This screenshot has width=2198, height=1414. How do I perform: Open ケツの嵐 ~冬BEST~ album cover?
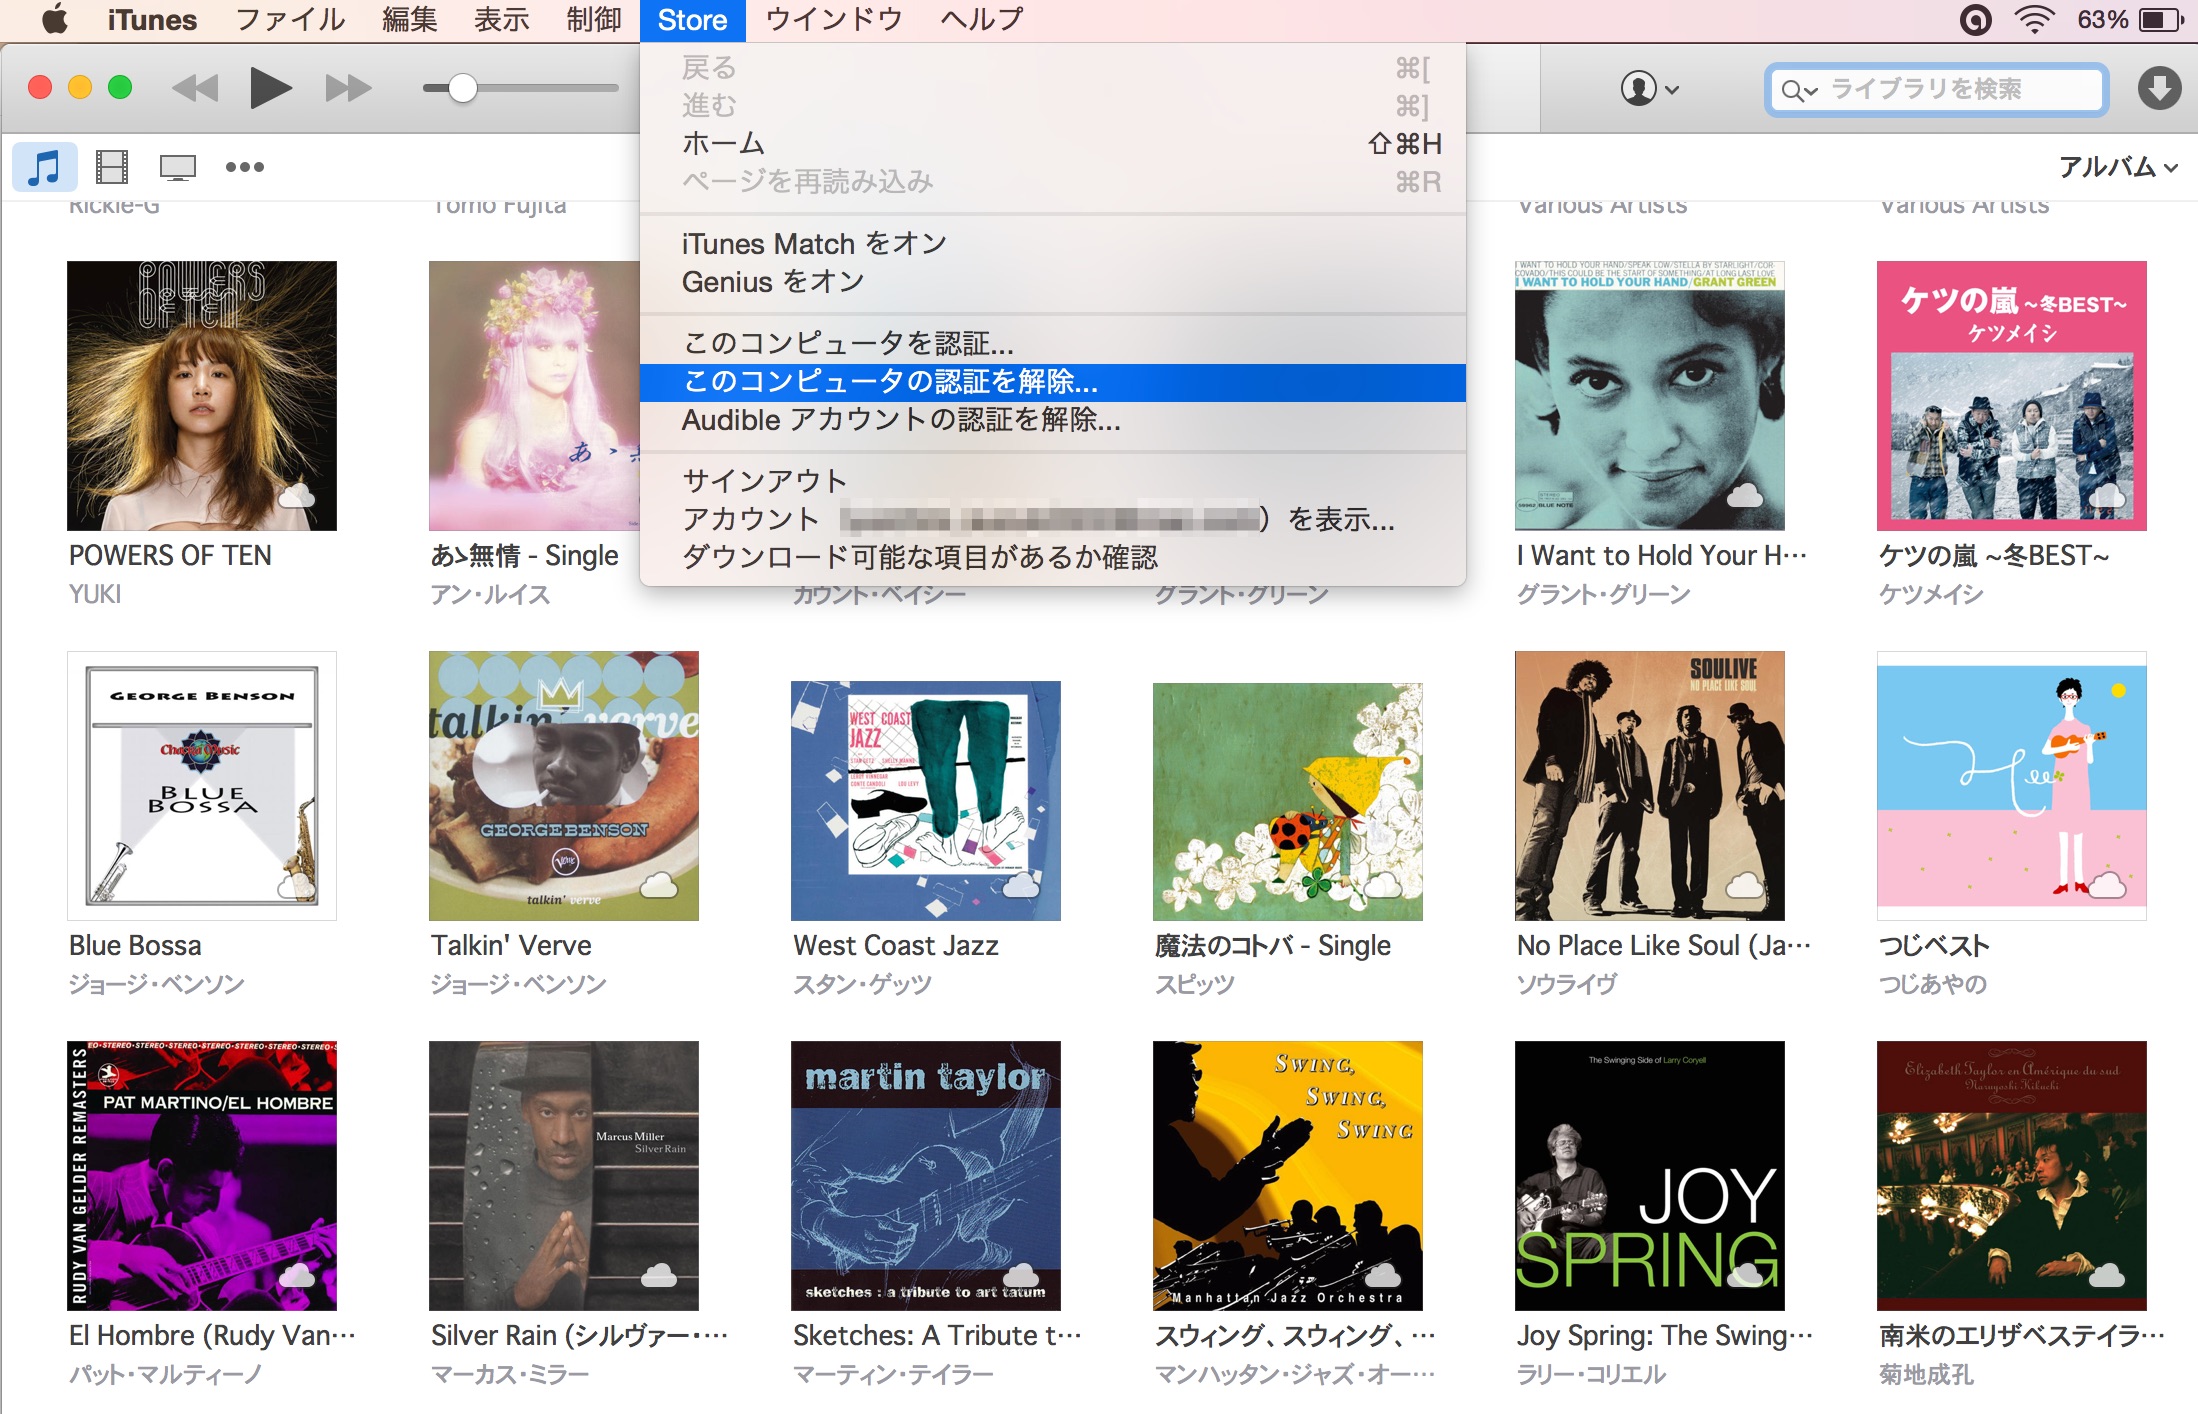point(2012,396)
